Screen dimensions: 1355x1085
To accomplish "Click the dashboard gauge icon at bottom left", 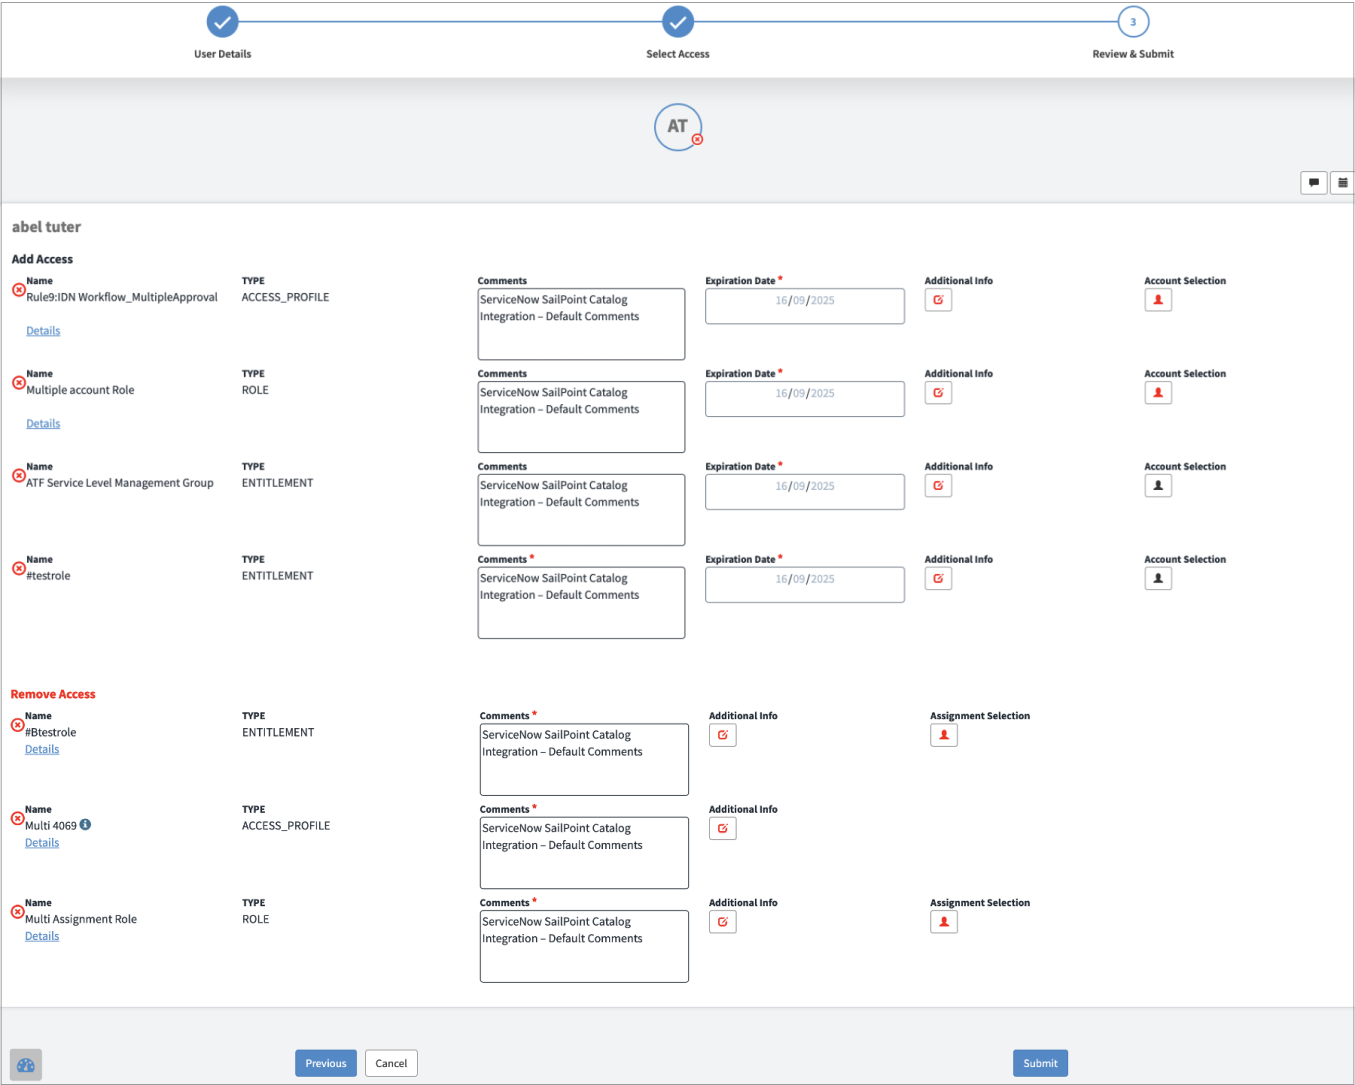I will point(26,1065).
